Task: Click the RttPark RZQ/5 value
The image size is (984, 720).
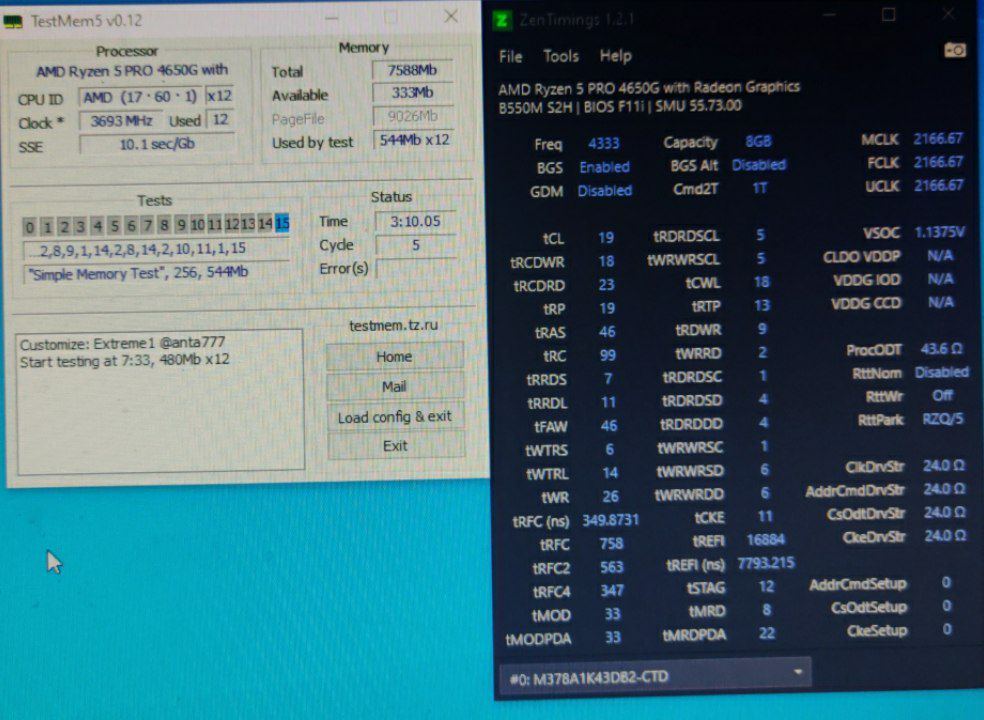Action: point(943,419)
